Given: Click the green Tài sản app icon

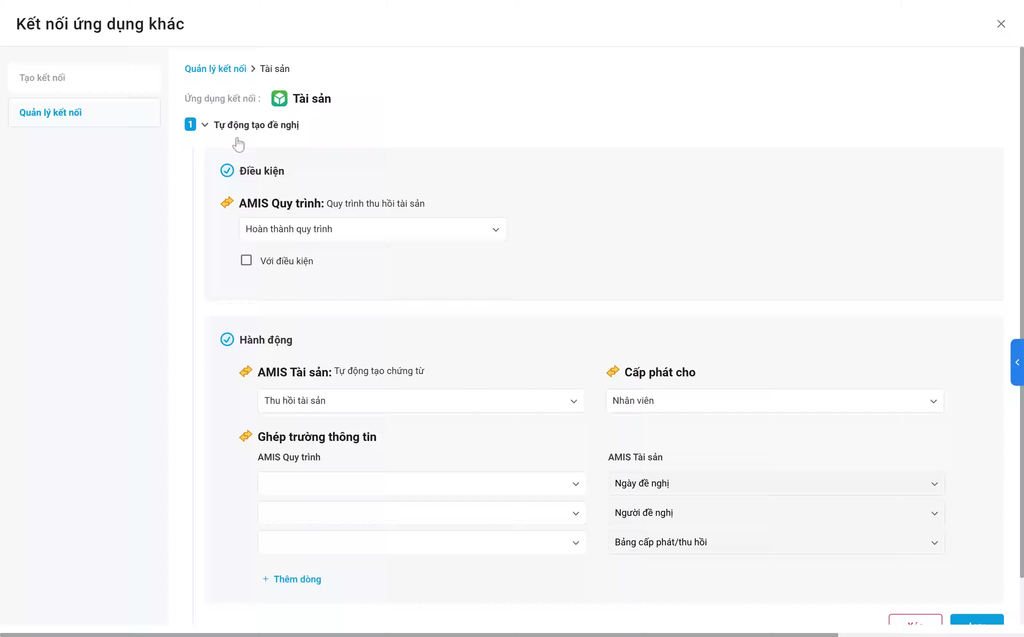Looking at the screenshot, I should pos(280,99).
